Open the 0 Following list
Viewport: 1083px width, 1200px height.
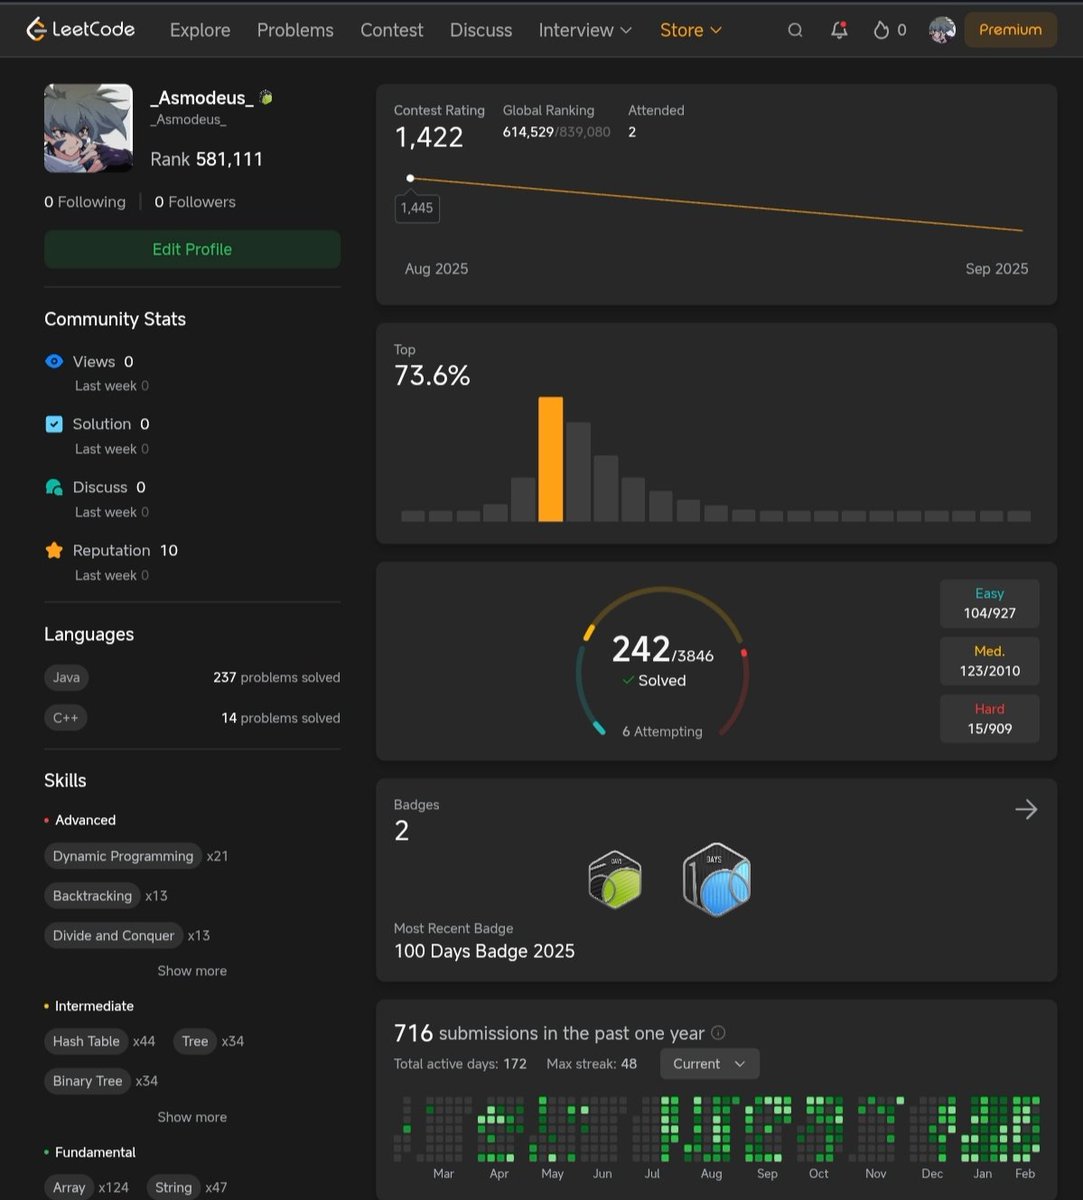tap(85, 202)
